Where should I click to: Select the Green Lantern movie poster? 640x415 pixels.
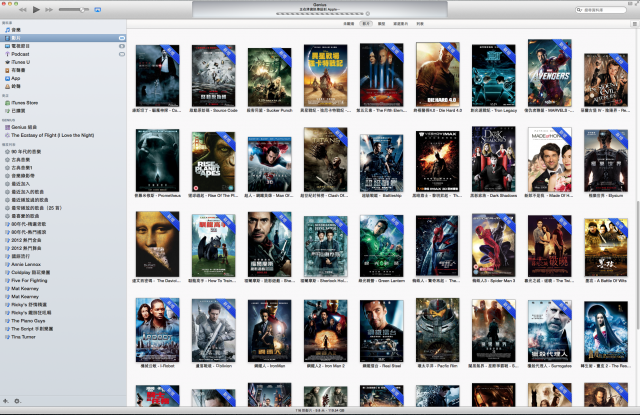coord(382,246)
